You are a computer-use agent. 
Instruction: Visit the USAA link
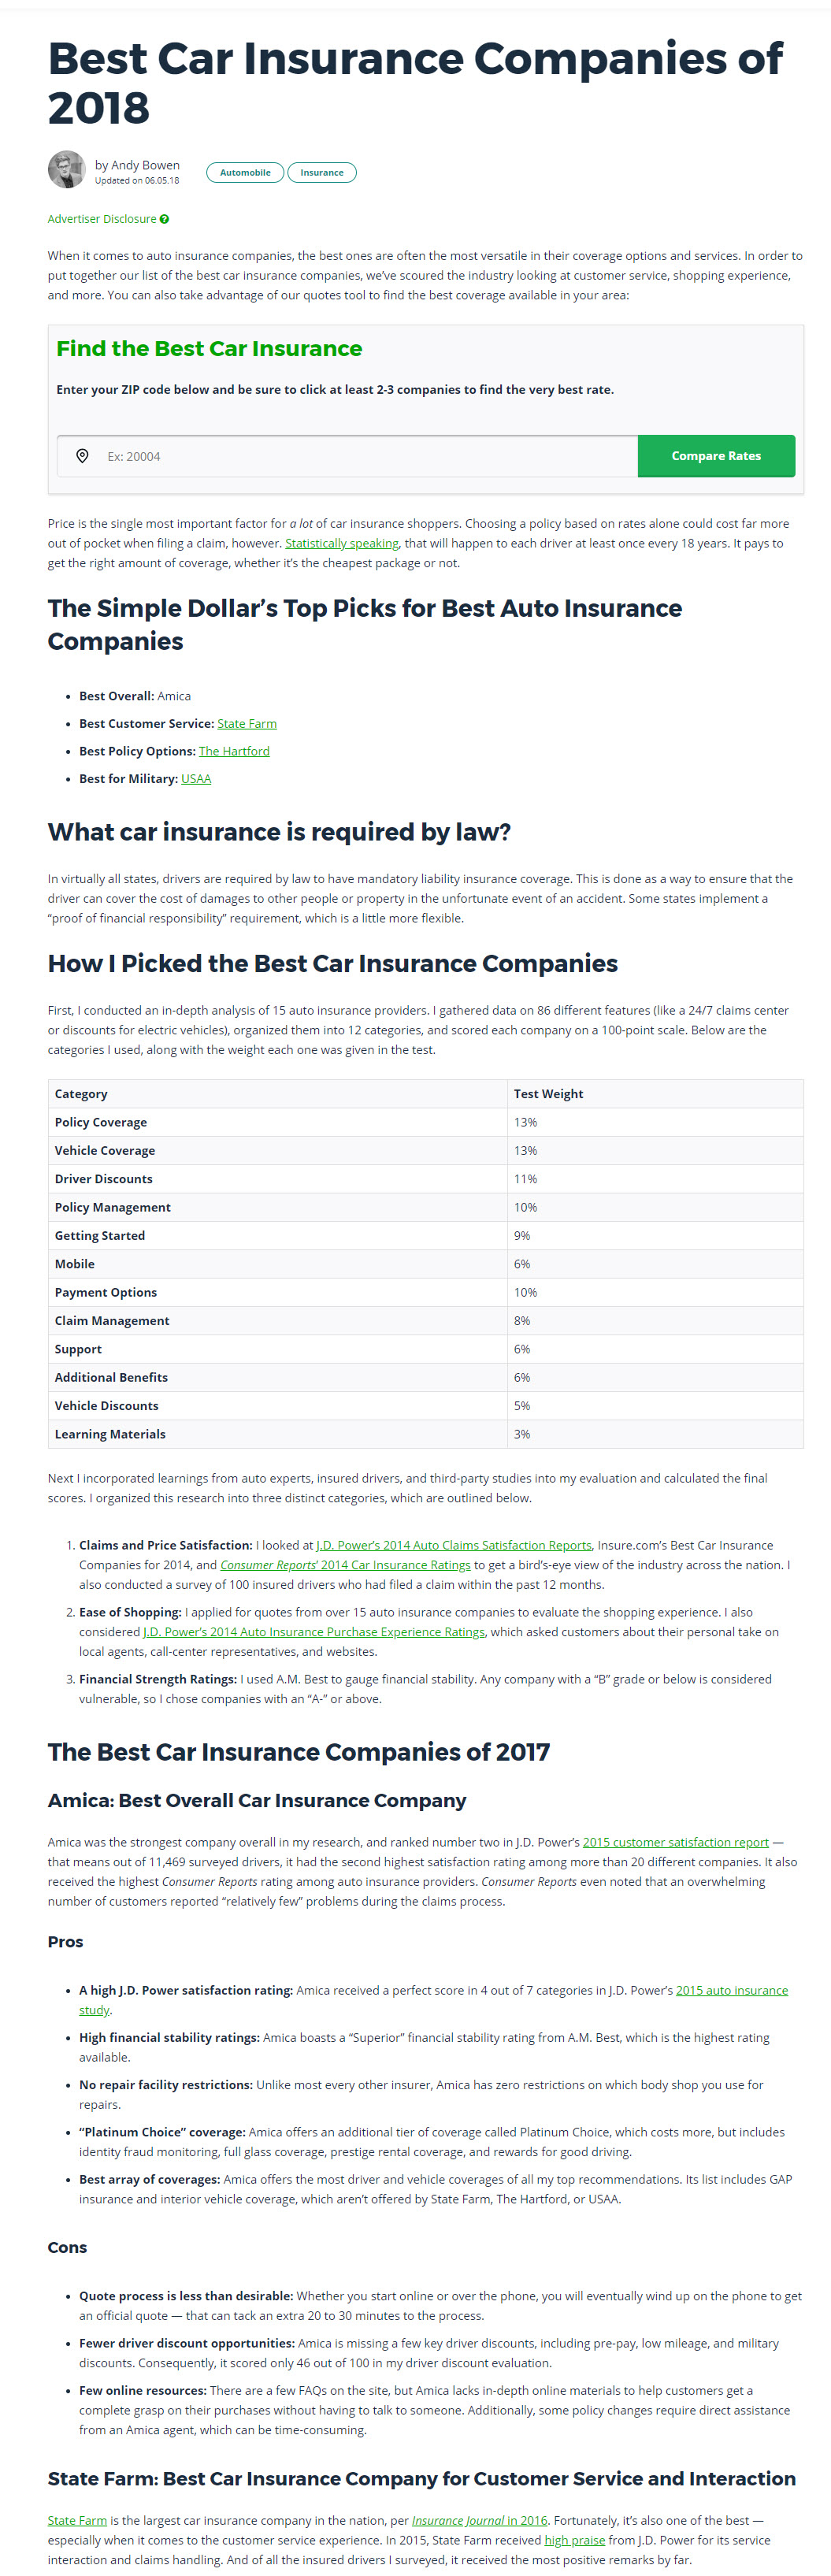coord(196,779)
